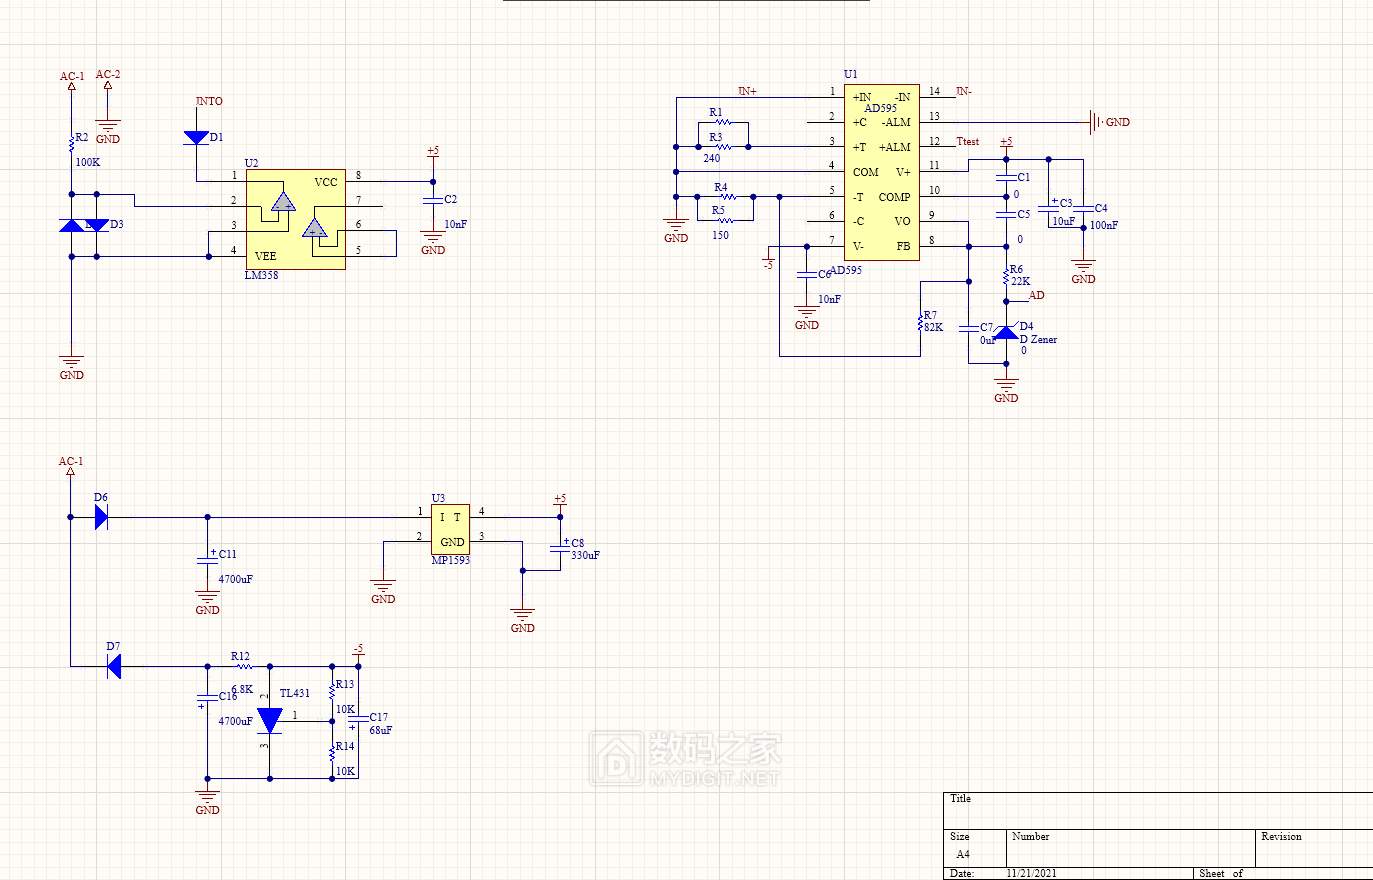
Task: Select the AD595 U1 chip body
Action: [881, 172]
